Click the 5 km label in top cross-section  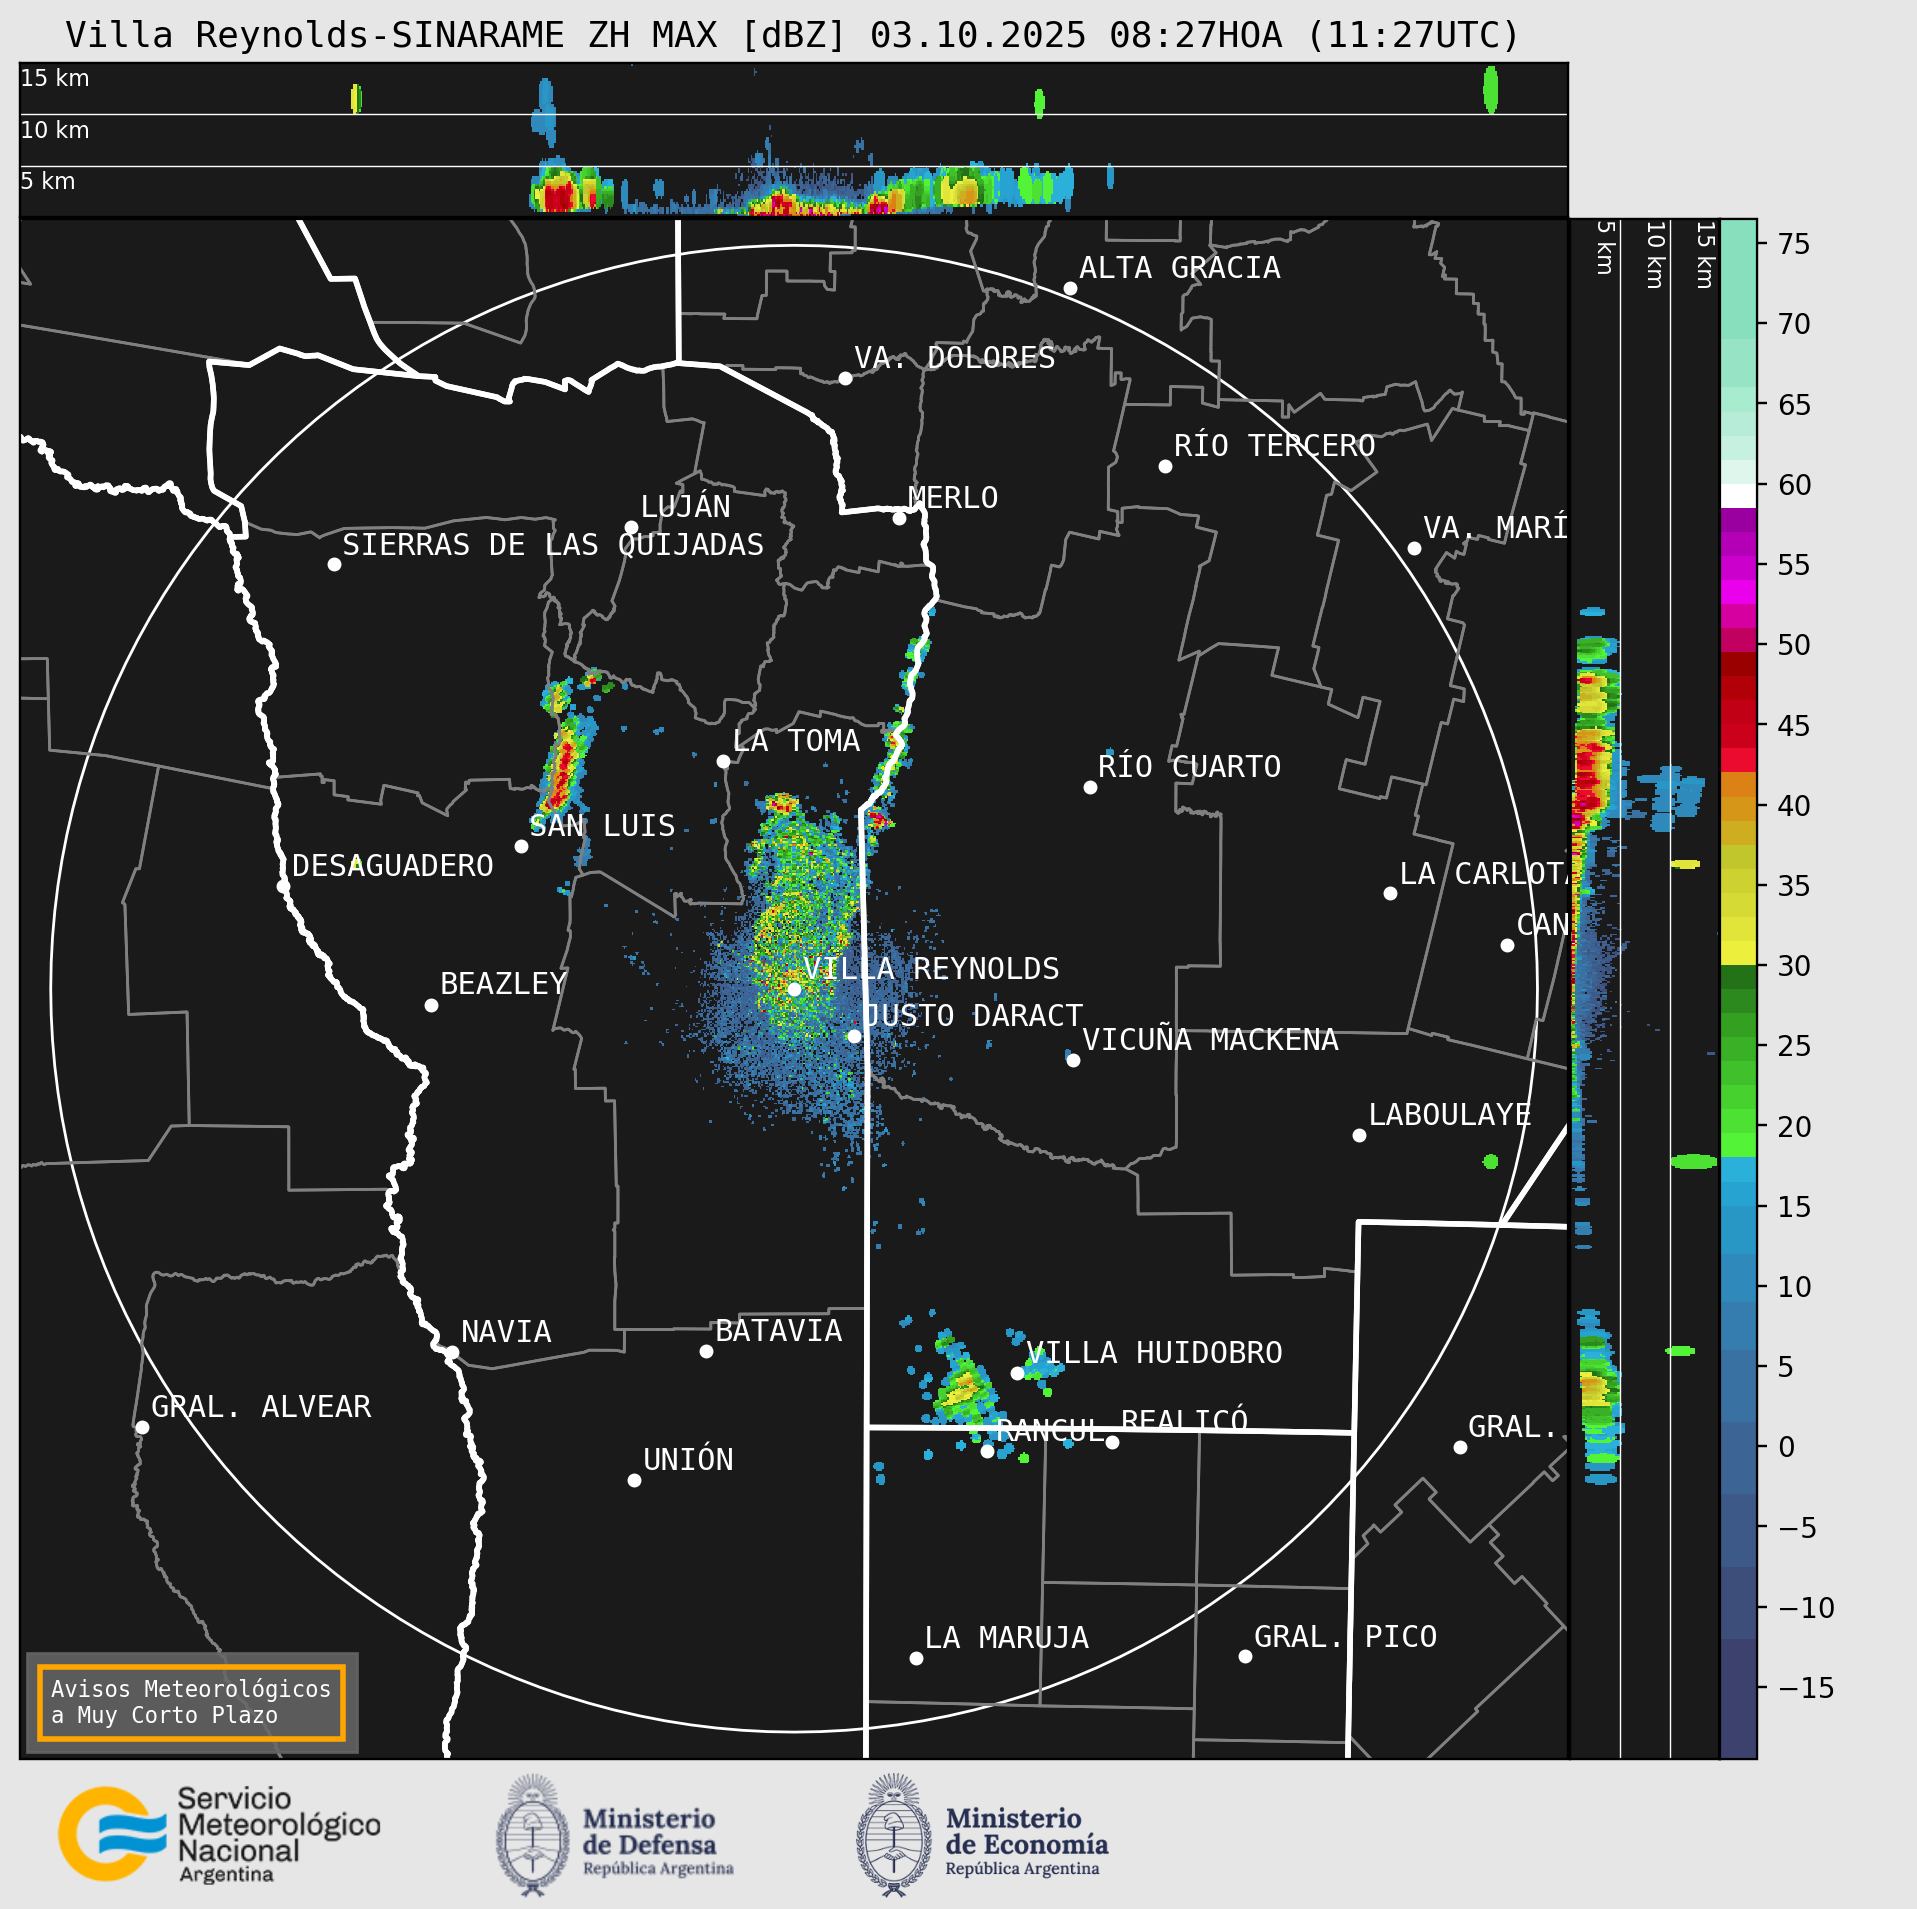click(x=48, y=181)
